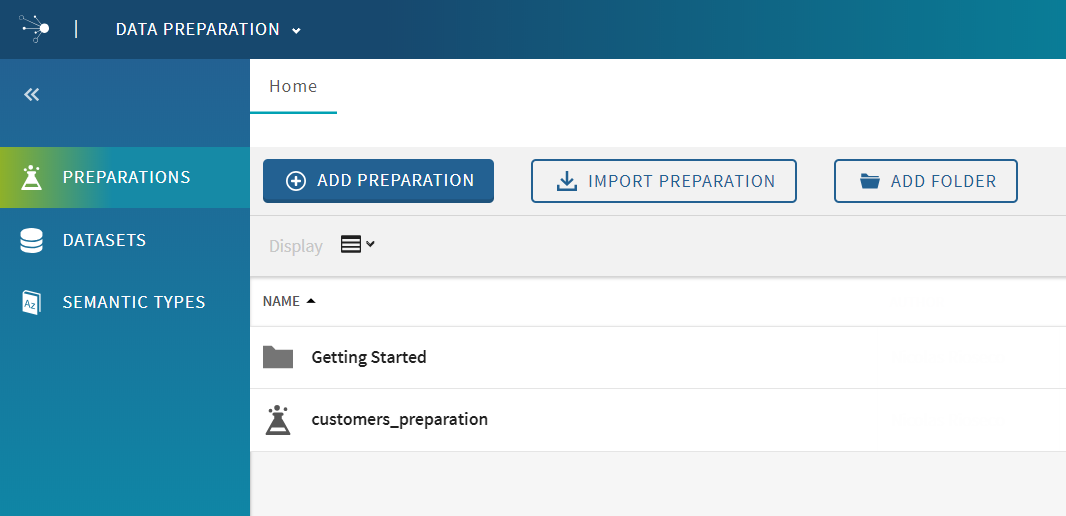This screenshot has width=1066, height=516.
Task: Click the plus icon in Add Preparation
Action: pyautogui.click(x=296, y=181)
